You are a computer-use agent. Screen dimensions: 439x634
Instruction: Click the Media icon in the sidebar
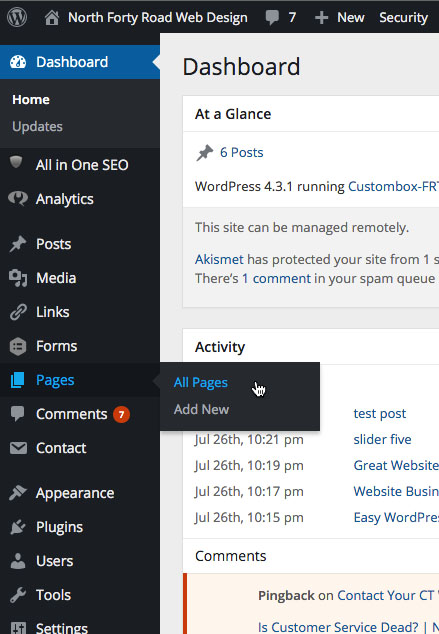[x=18, y=278]
